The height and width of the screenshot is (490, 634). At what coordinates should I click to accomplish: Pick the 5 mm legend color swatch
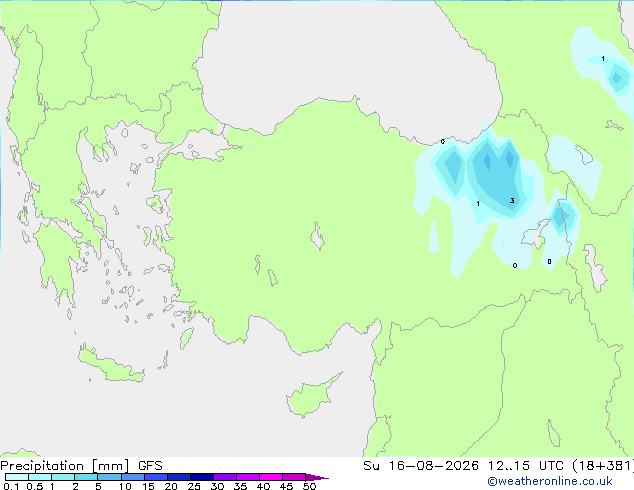109,477
